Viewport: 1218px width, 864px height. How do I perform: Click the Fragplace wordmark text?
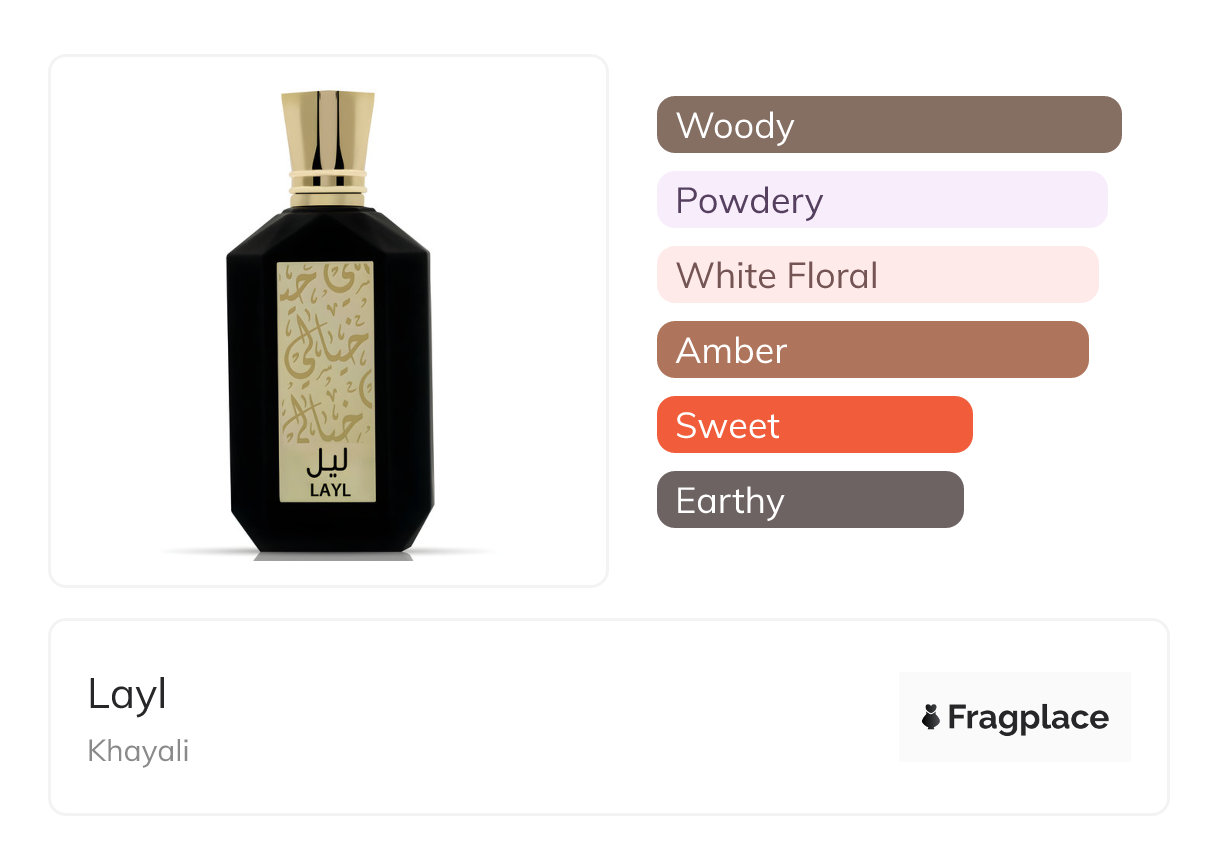click(1028, 717)
